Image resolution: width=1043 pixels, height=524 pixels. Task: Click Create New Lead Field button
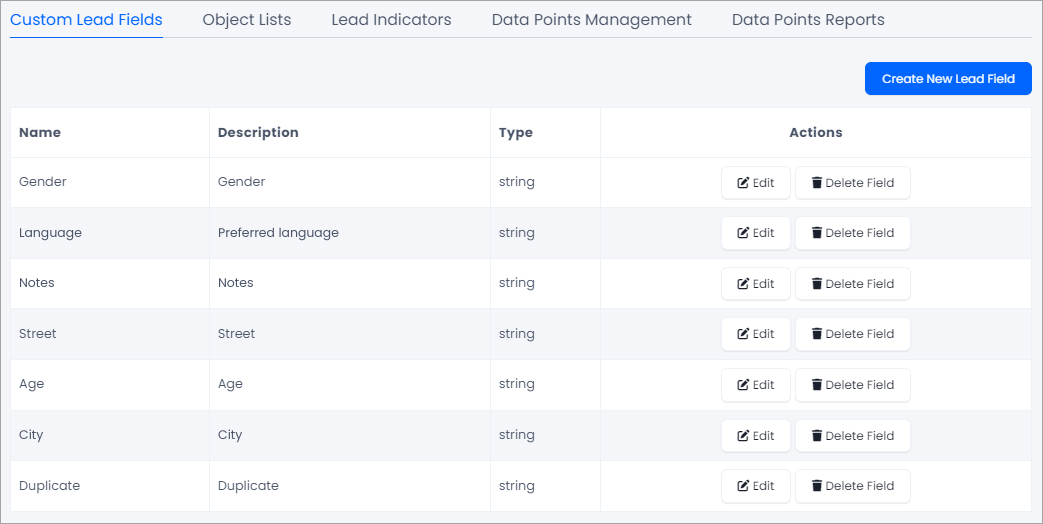point(948,78)
